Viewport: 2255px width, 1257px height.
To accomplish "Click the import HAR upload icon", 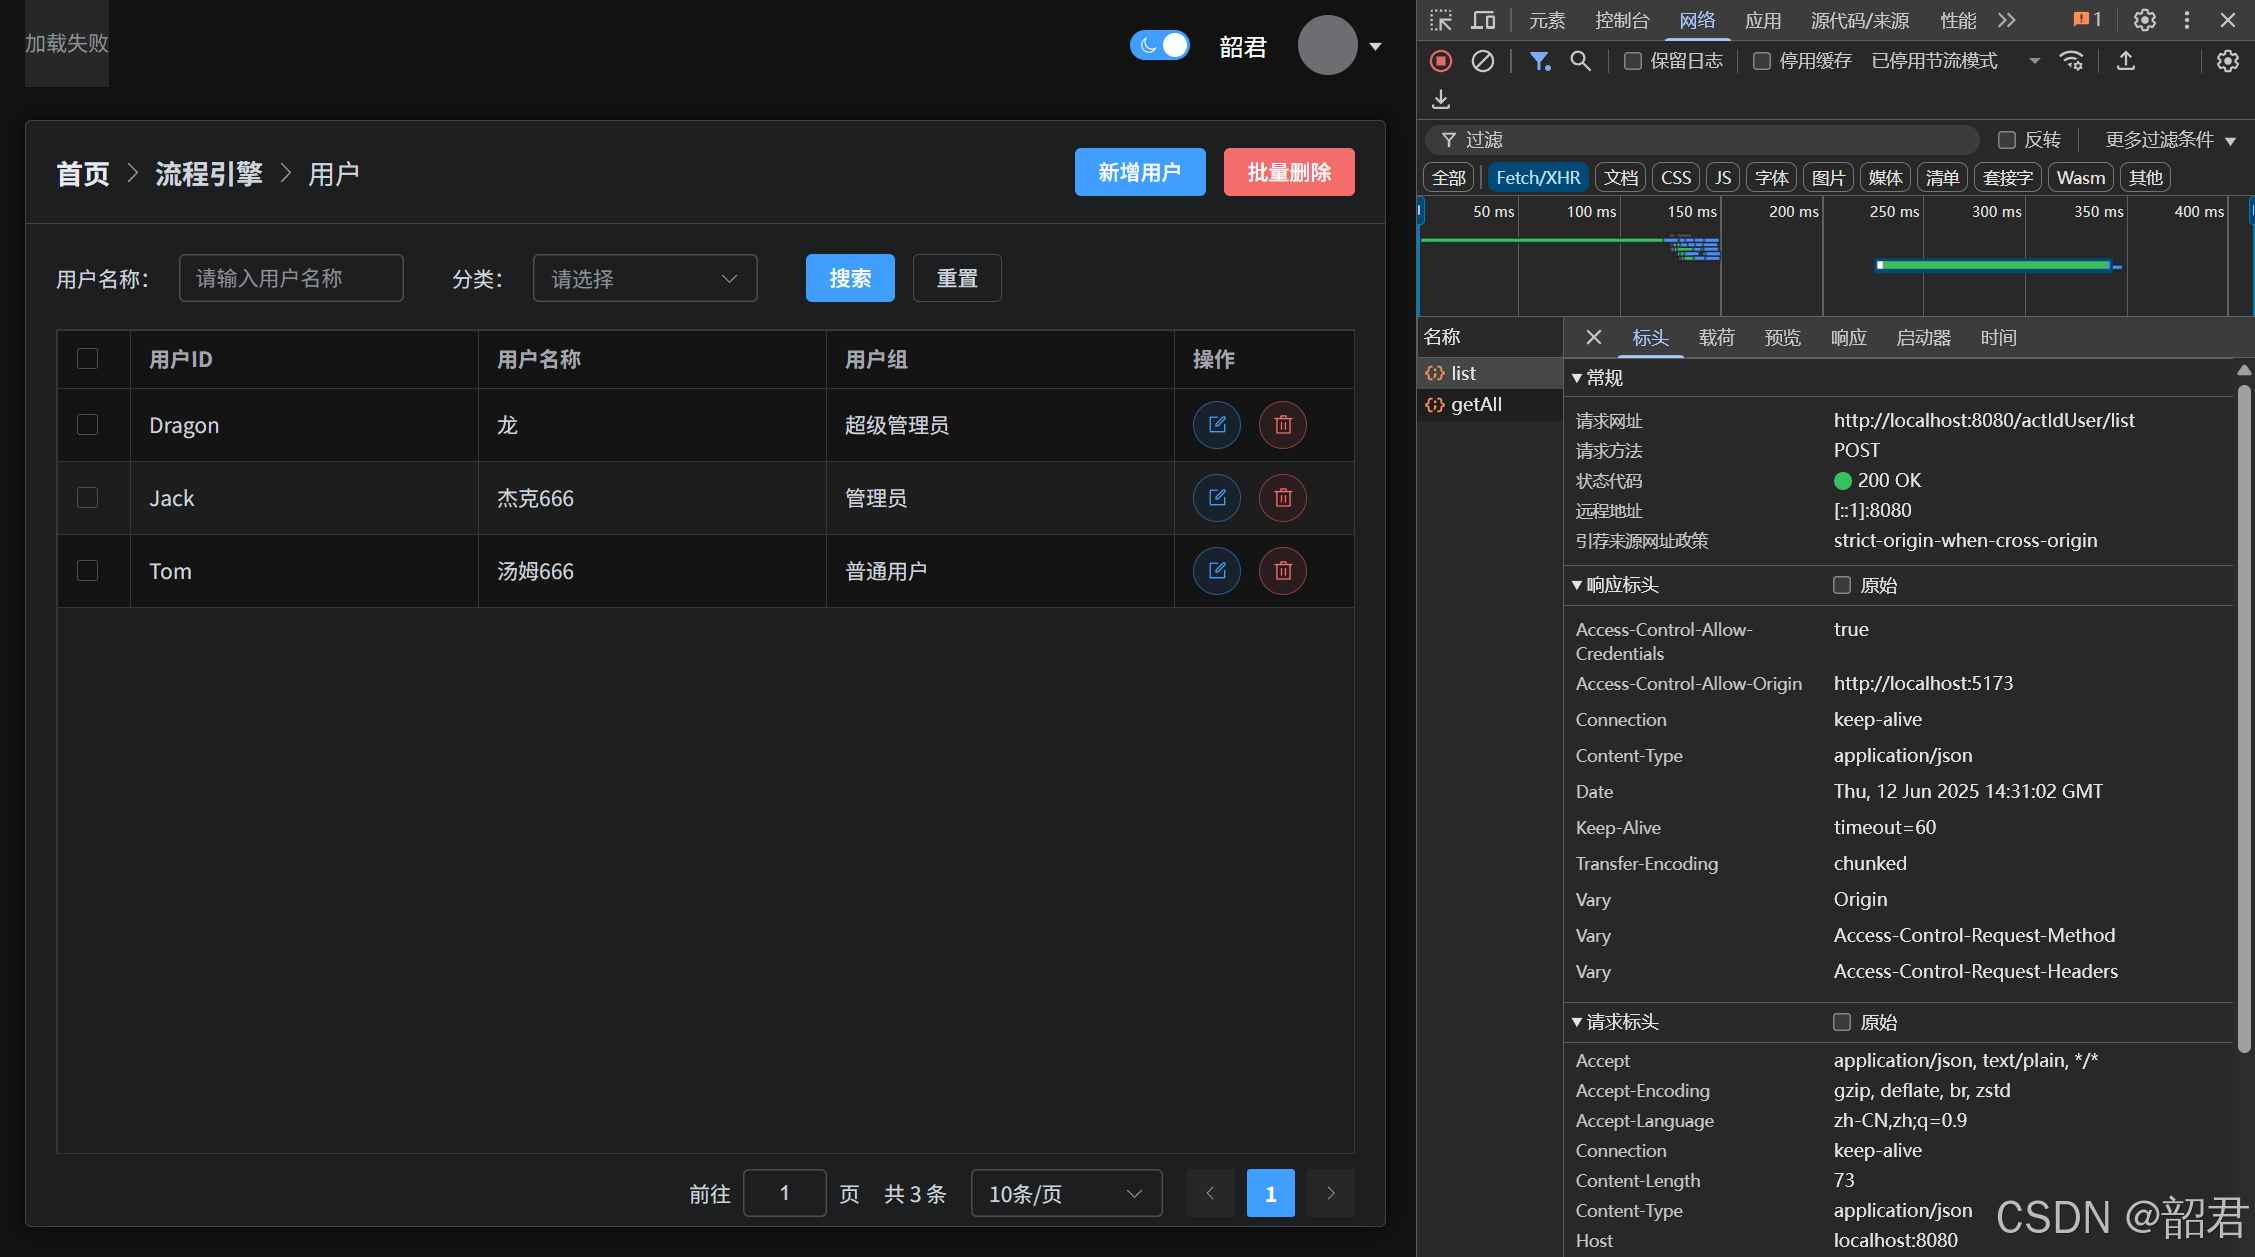I will click(2126, 61).
